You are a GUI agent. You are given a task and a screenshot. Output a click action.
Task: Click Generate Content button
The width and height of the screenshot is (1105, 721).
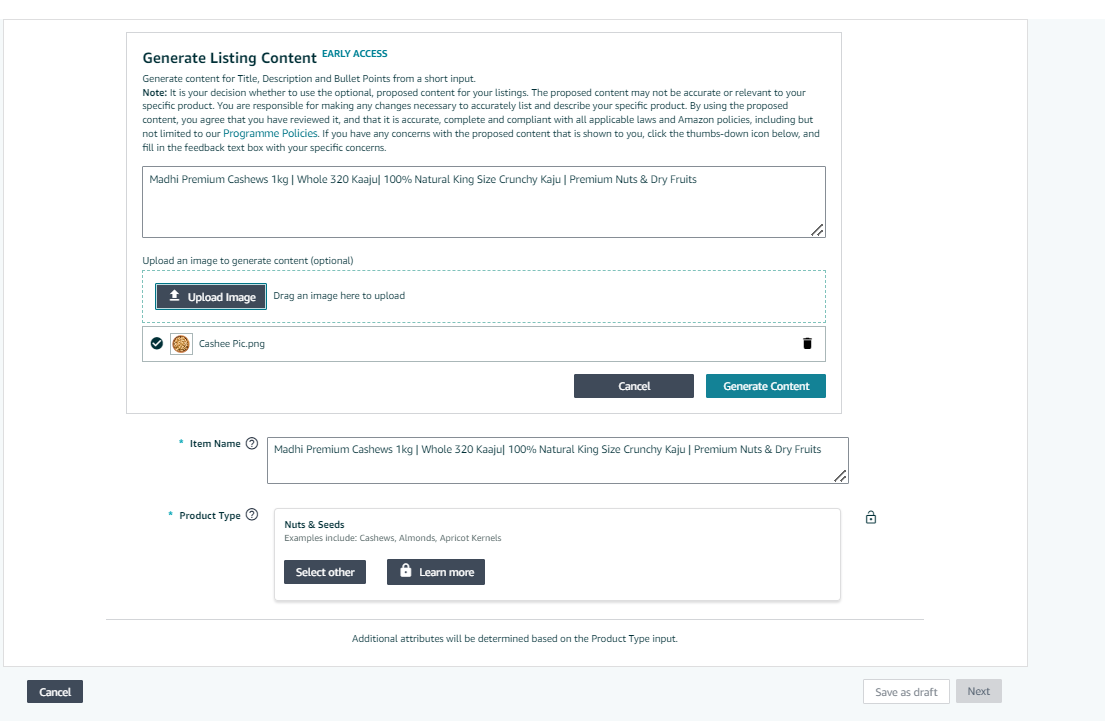coord(765,386)
